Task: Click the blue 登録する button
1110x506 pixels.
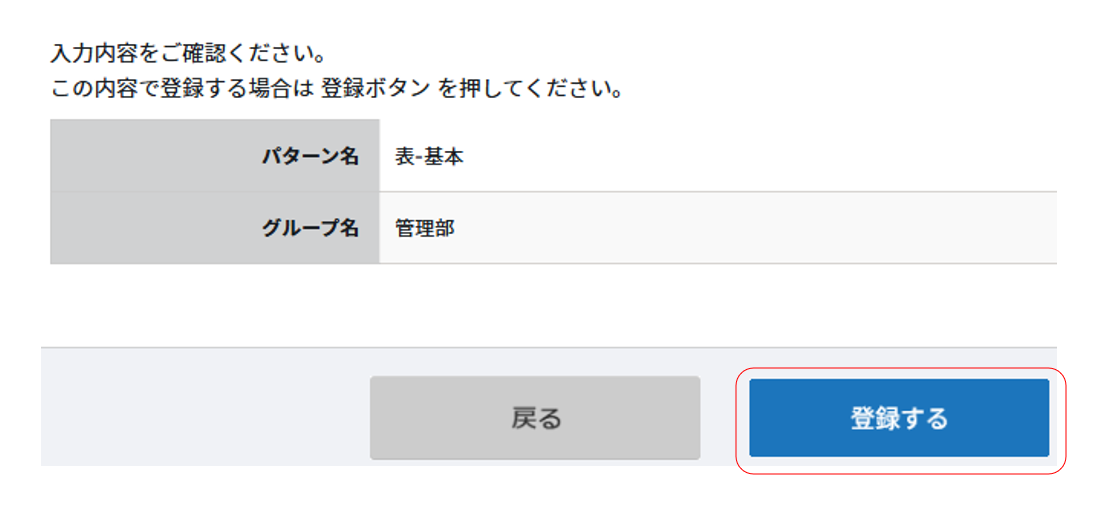Action: (x=898, y=418)
